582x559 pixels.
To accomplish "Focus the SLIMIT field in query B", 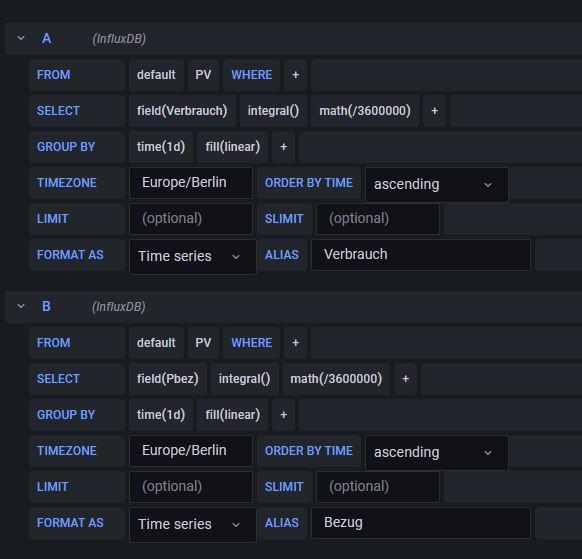I will 378,487.
